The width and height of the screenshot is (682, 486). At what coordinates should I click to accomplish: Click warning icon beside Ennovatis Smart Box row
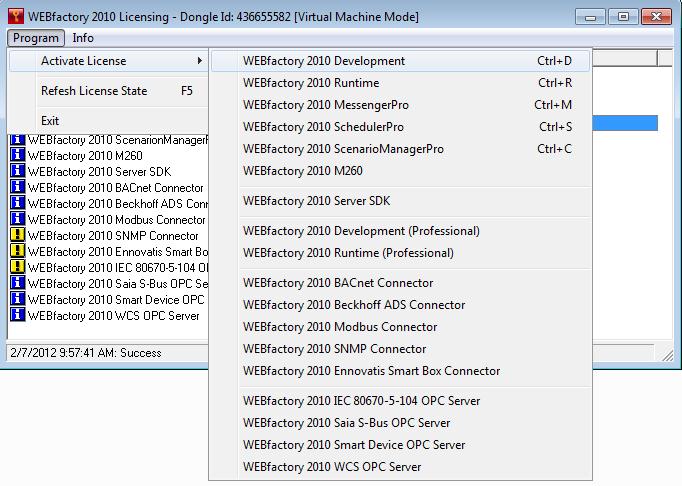pyautogui.click(x=17, y=251)
